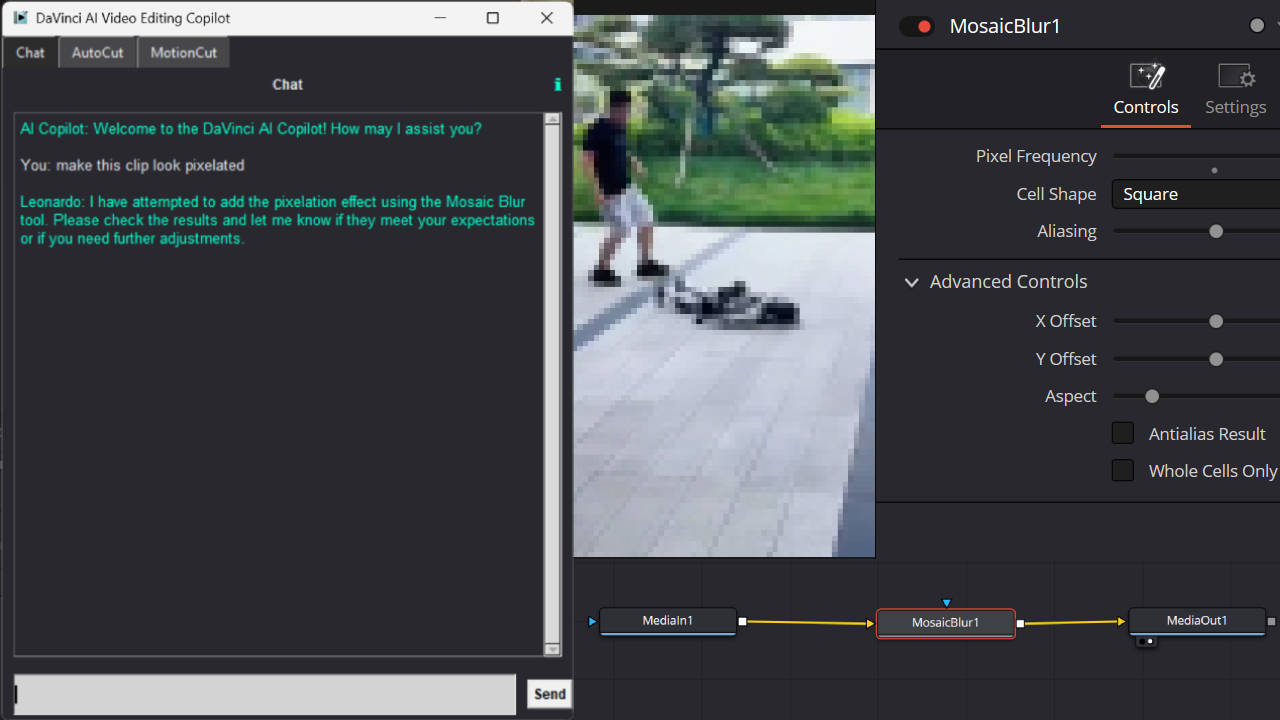Switch to the AutoCut tab
Screen dimensions: 1280x720
(x=98, y=53)
